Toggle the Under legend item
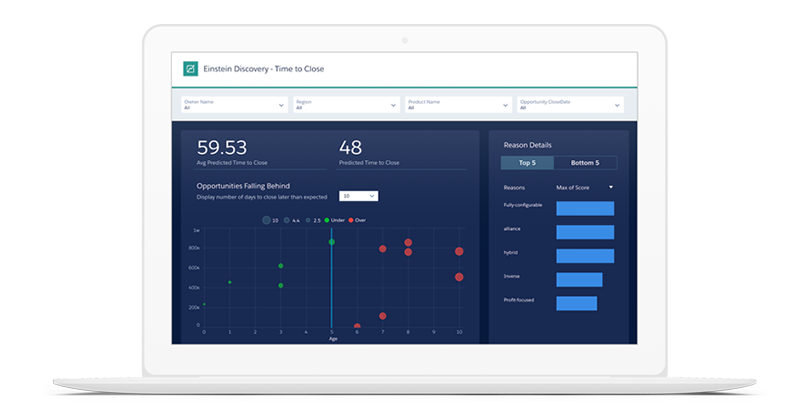Image resolution: width=800 pixels, height=417 pixels. 335,220
